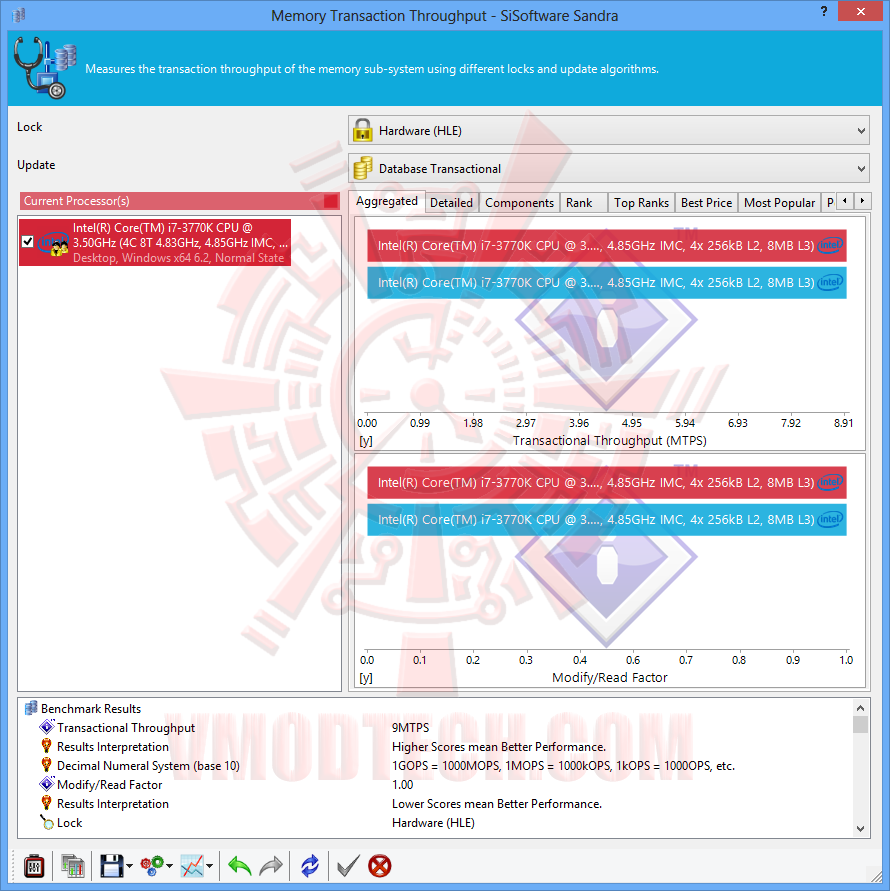This screenshot has width=890, height=891.
Task: Click the benchmark engine icon in bottom toolbar
Action: [34, 866]
